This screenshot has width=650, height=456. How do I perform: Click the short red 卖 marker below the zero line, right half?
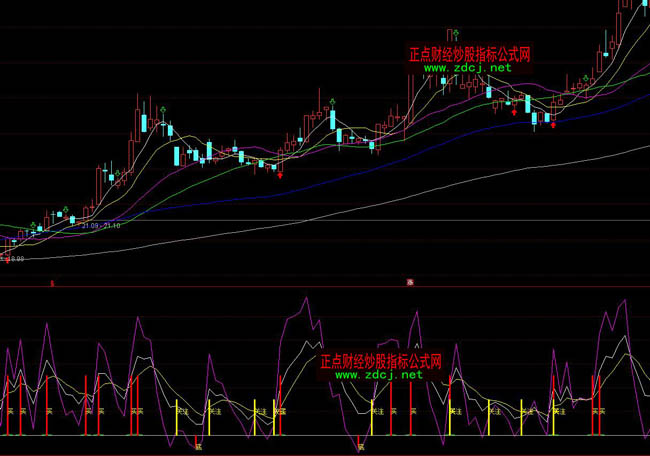(359, 443)
